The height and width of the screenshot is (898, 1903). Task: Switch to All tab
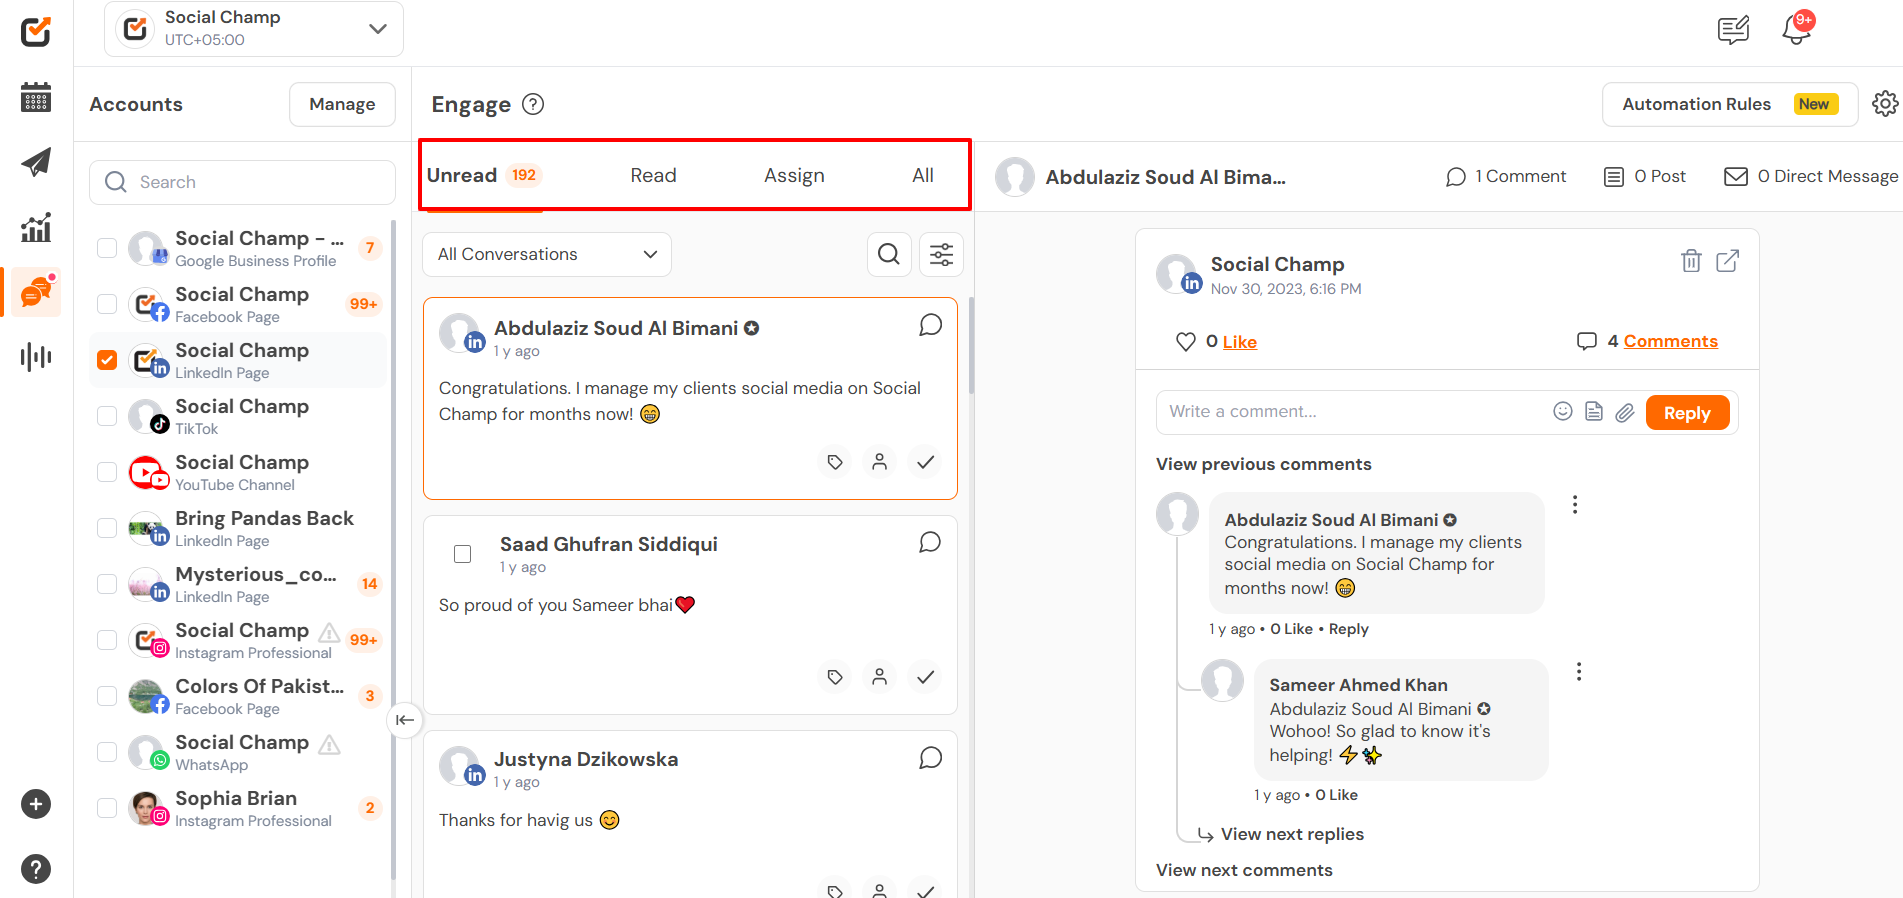pyautogui.click(x=923, y=175)
